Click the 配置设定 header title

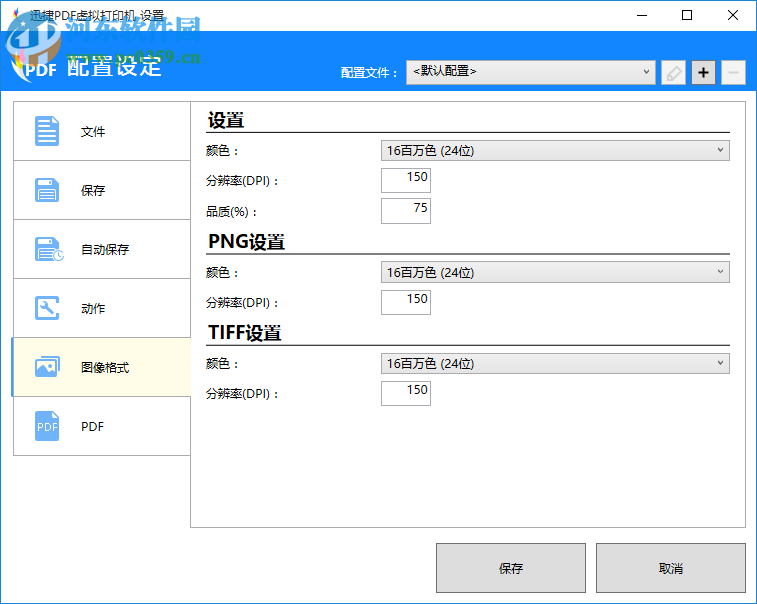click(114, 66)
